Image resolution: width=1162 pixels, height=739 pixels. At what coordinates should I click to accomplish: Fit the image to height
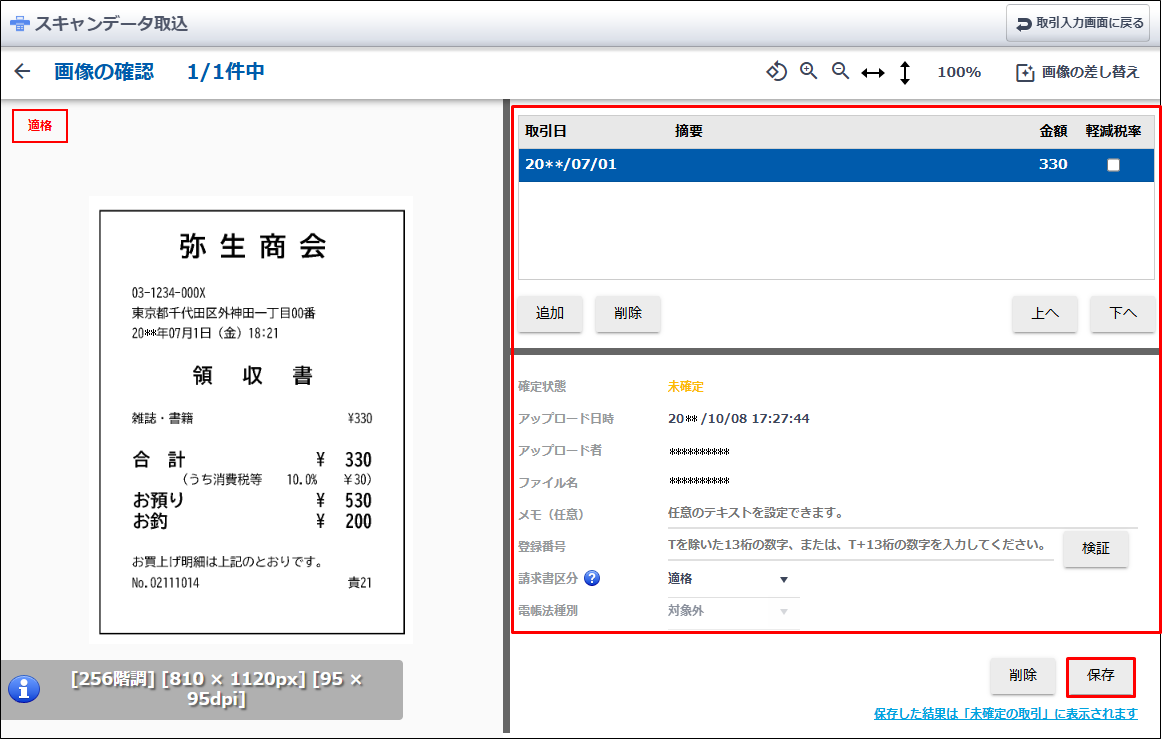pyautogui.click(x=905, y=72)
